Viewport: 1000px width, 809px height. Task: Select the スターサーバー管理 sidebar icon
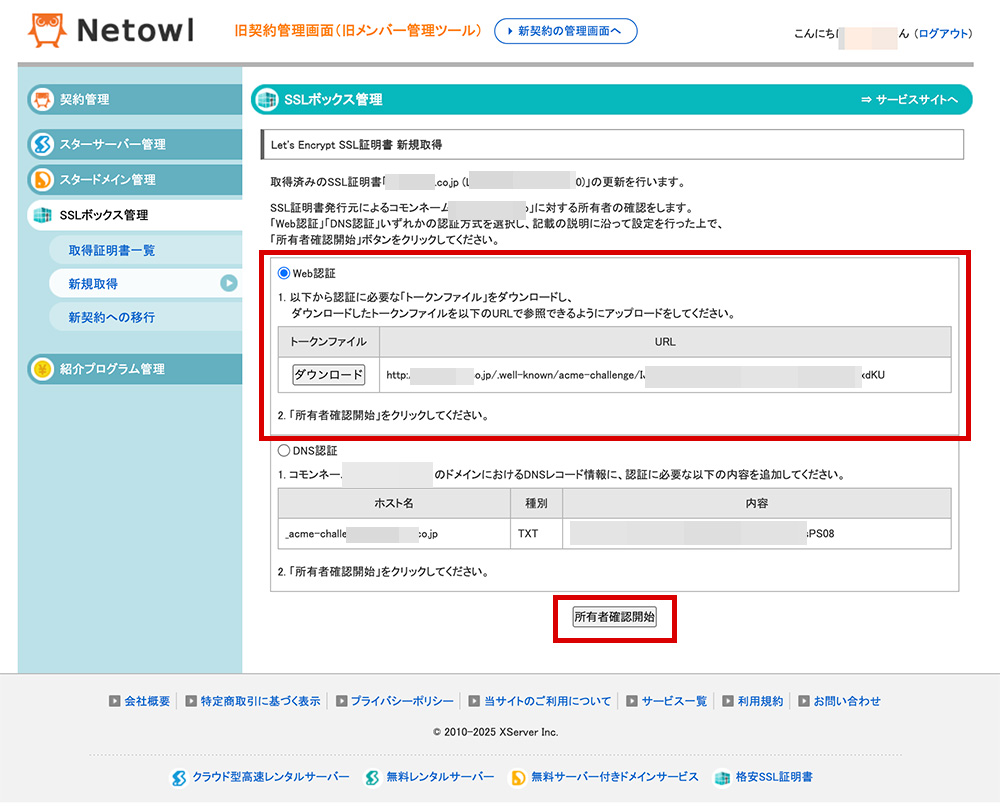[x=42, y=143]
